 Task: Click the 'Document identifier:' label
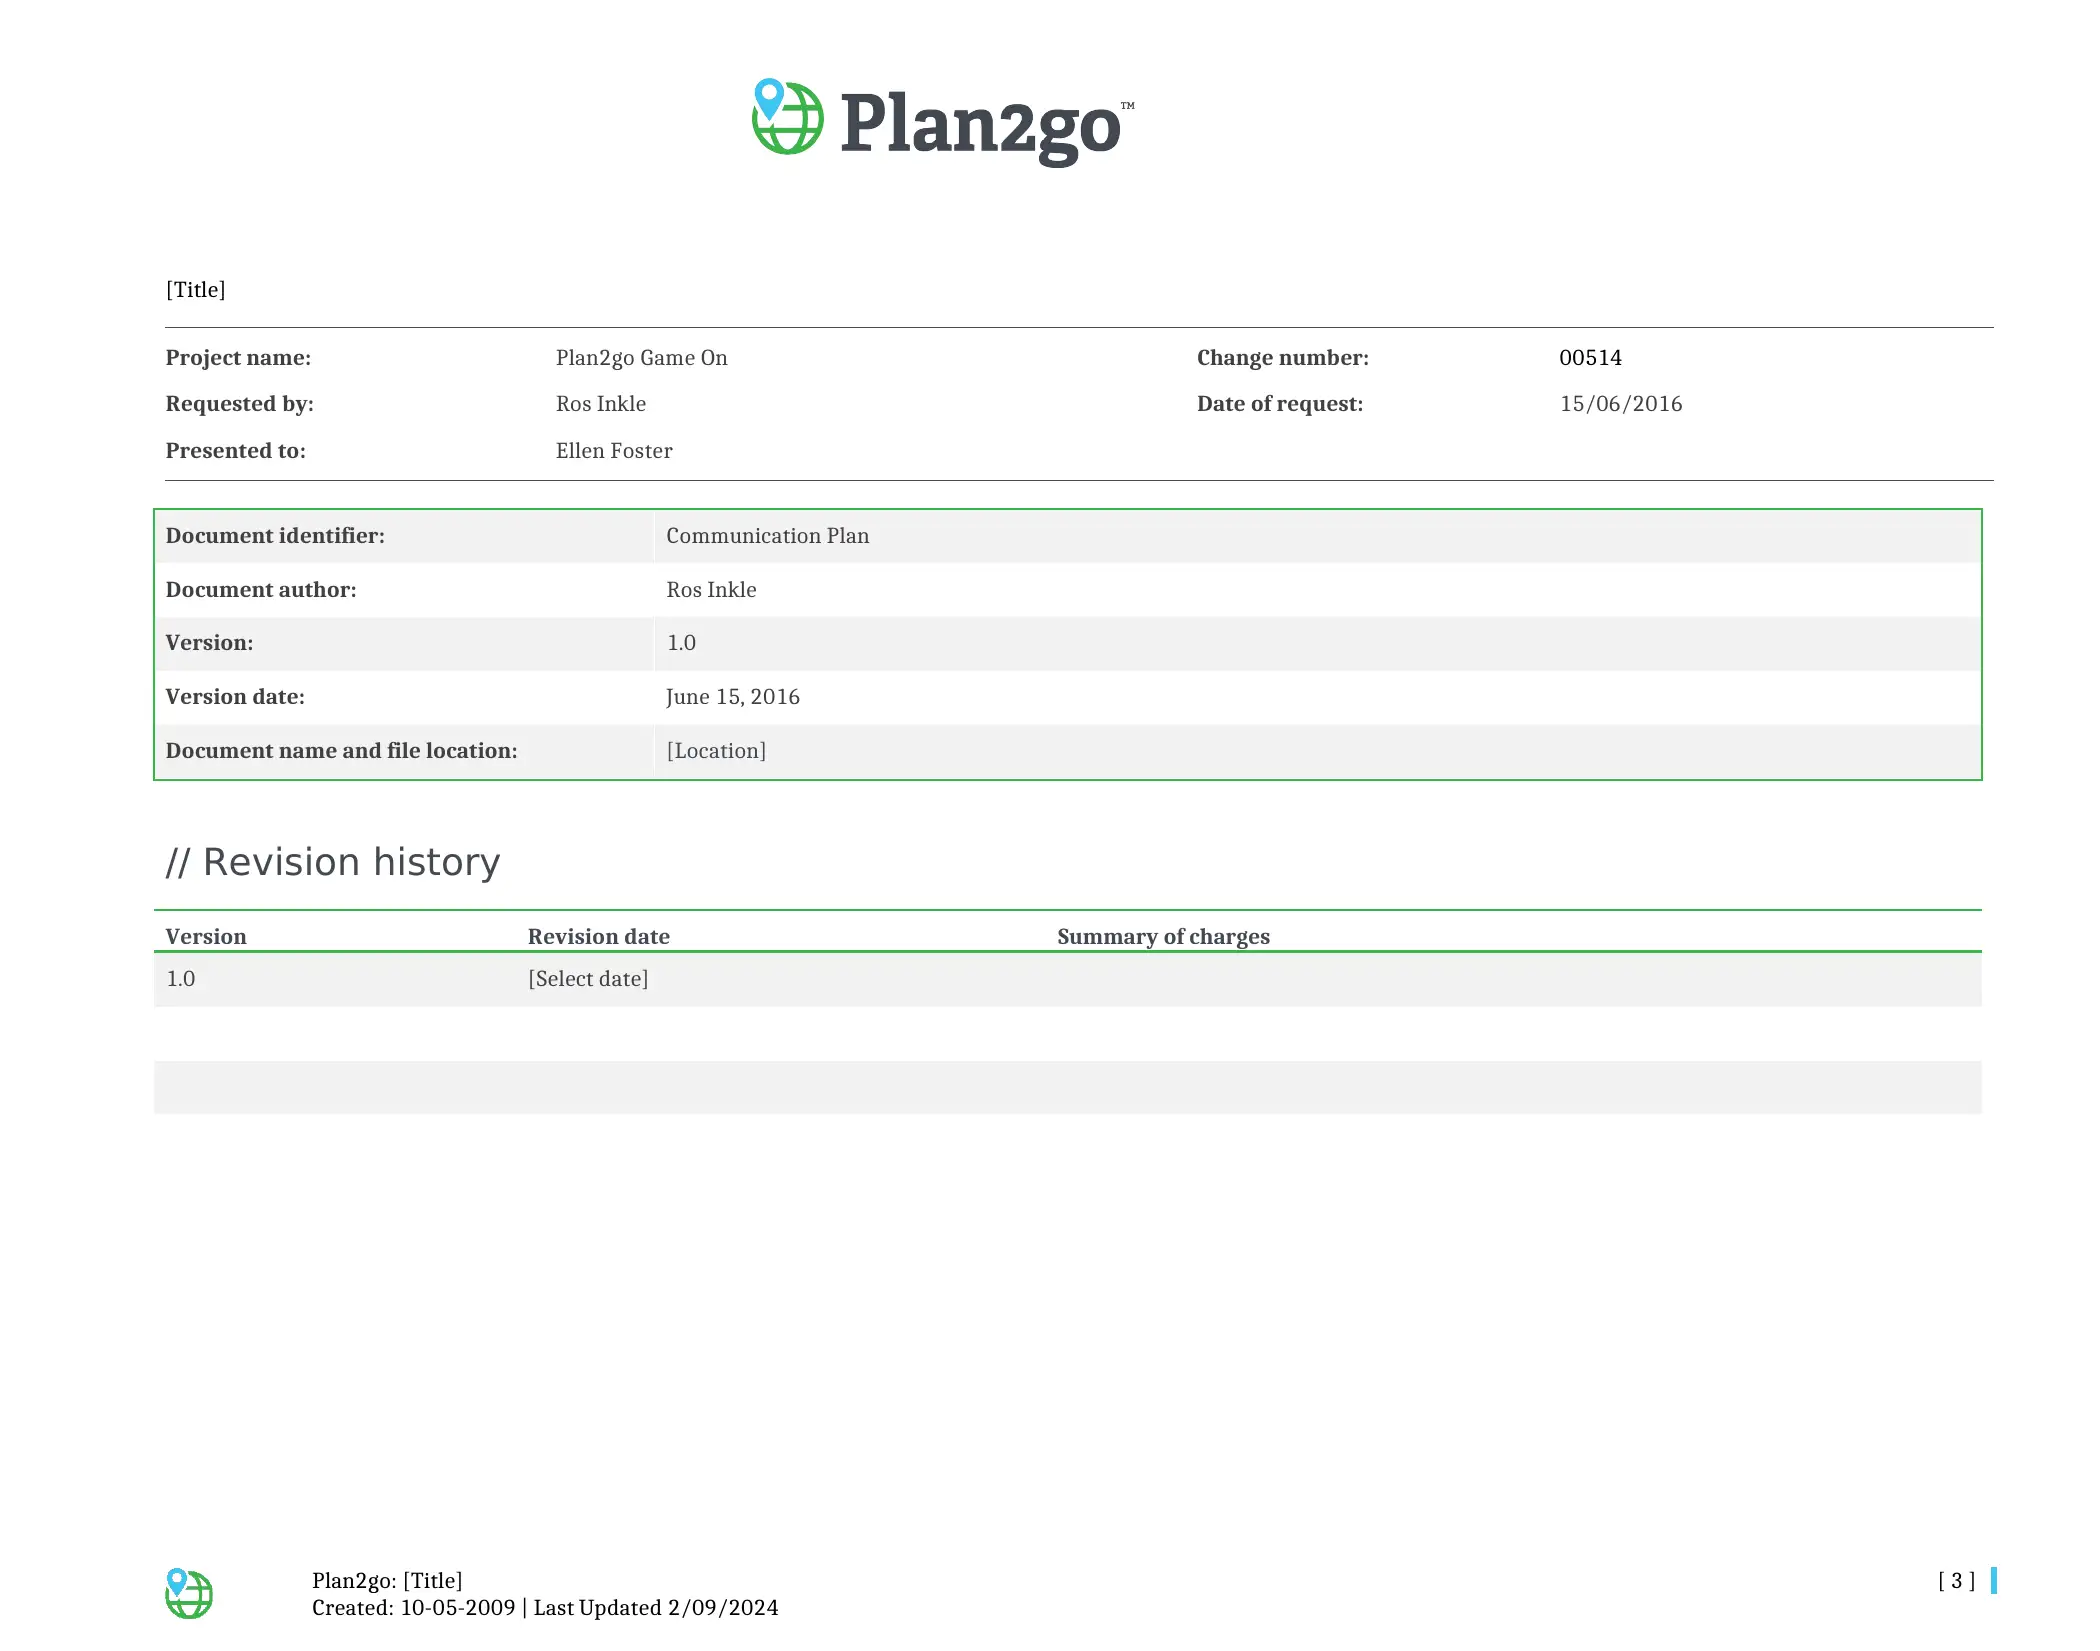[275, 536]
